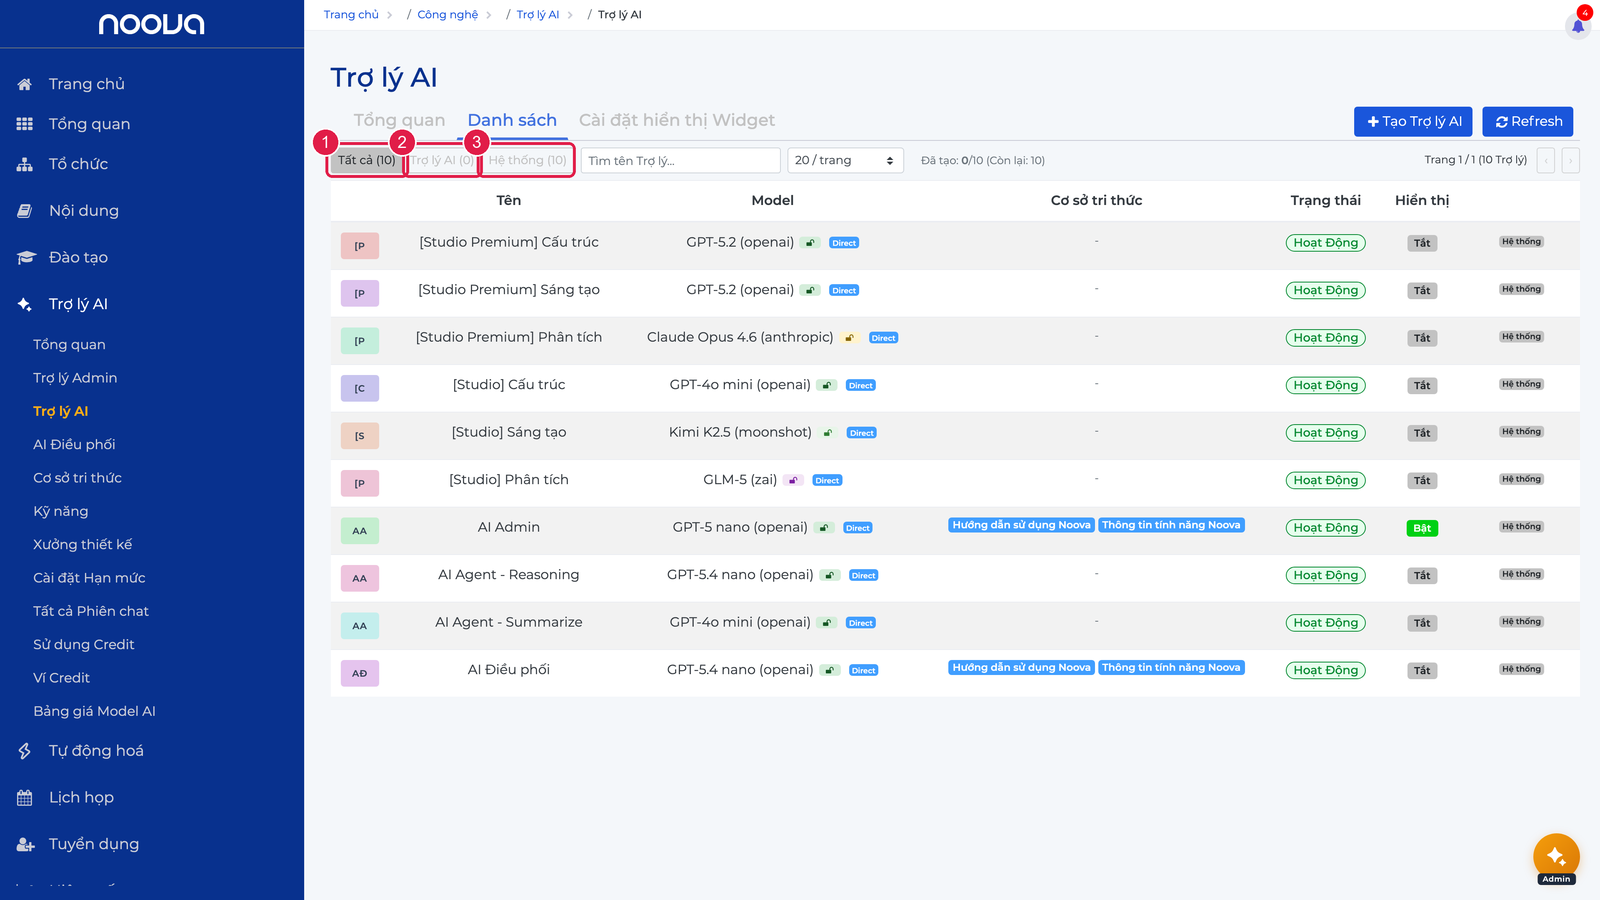Filter by Tất cả (10)
Viewport: 1600px width, 900px height.
366,160
